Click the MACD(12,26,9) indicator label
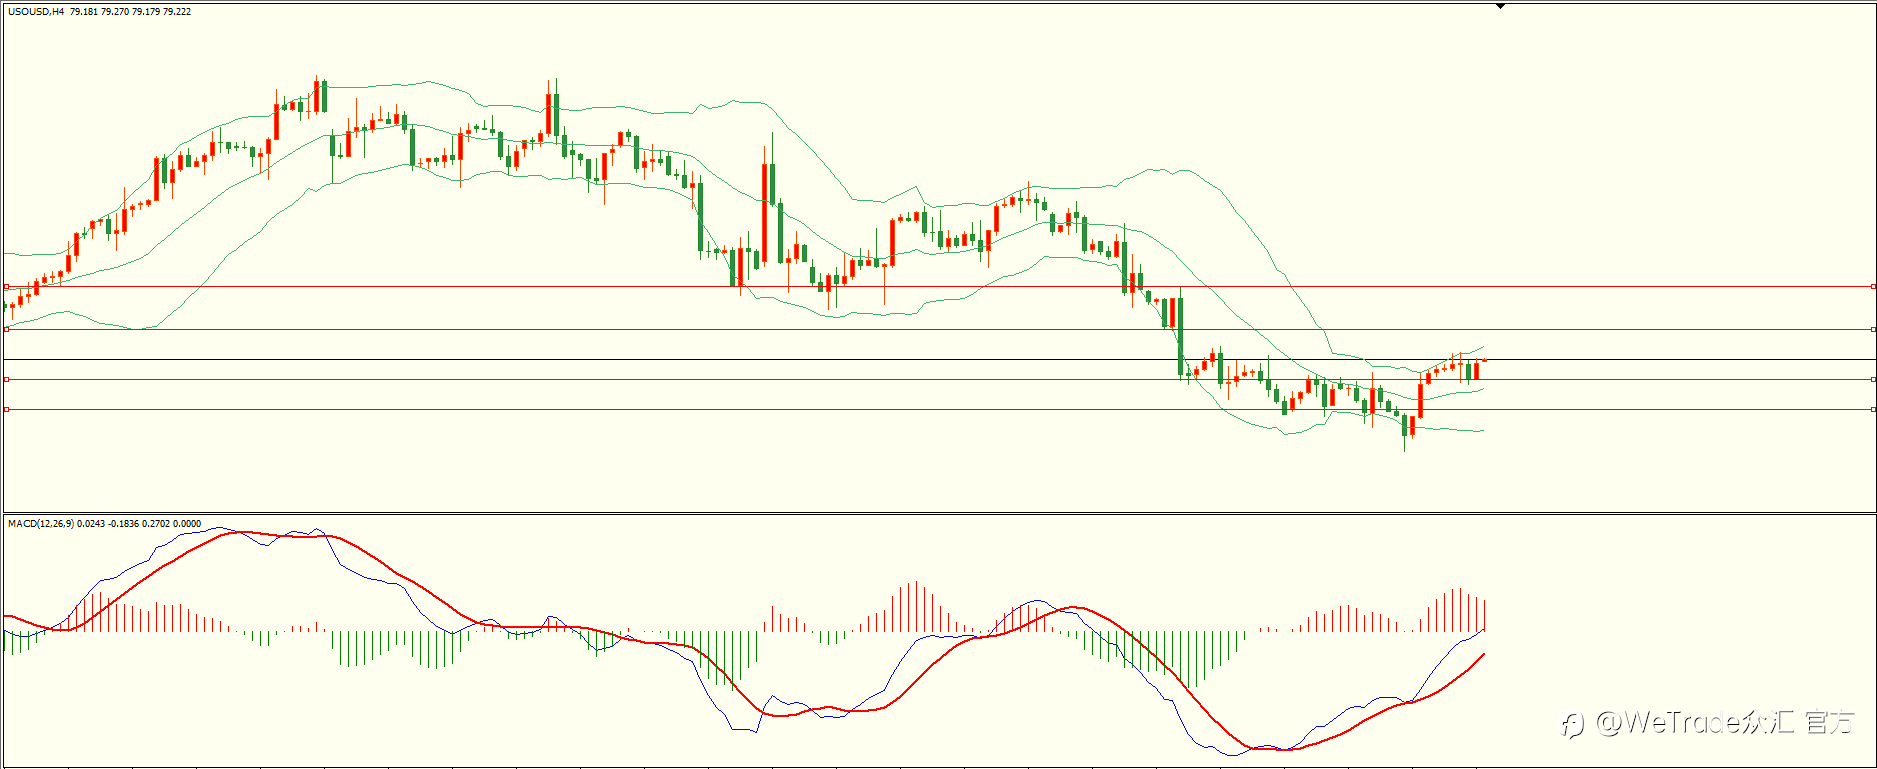This screenshot has width=1877, height=769. pyautogui.click(x=40, y=523)
